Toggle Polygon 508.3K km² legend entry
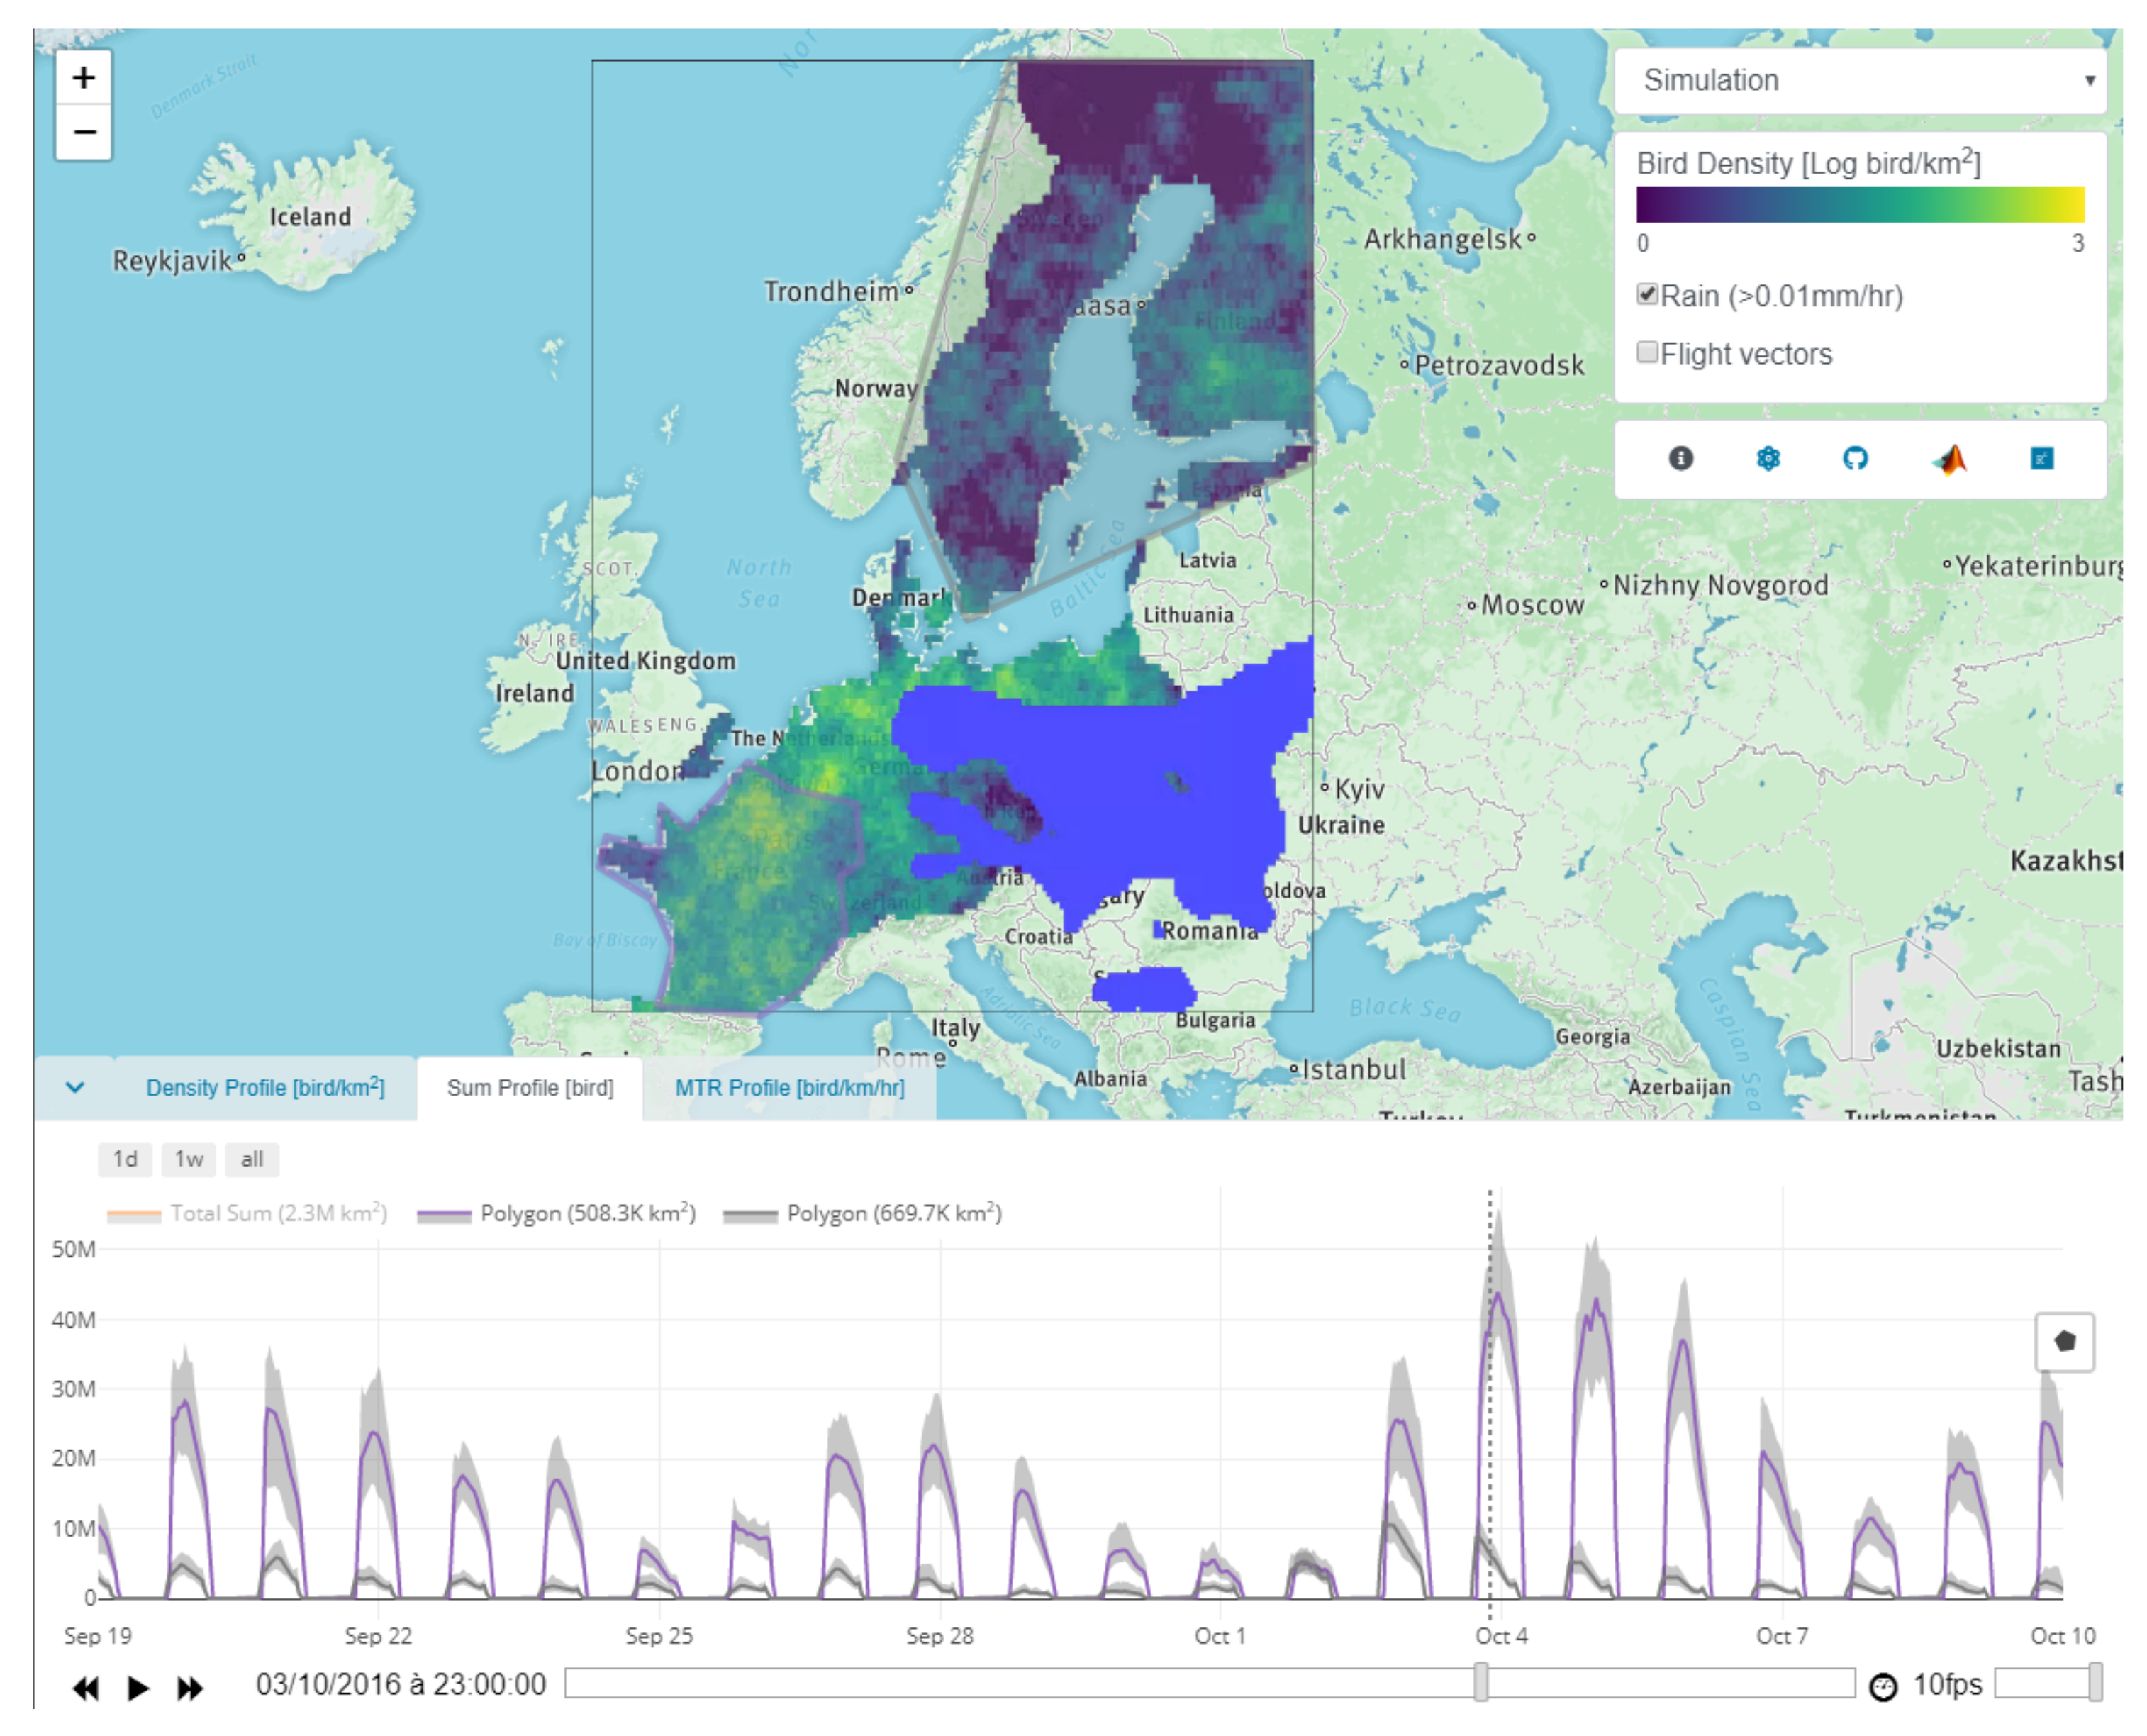 pos(556,1213)
